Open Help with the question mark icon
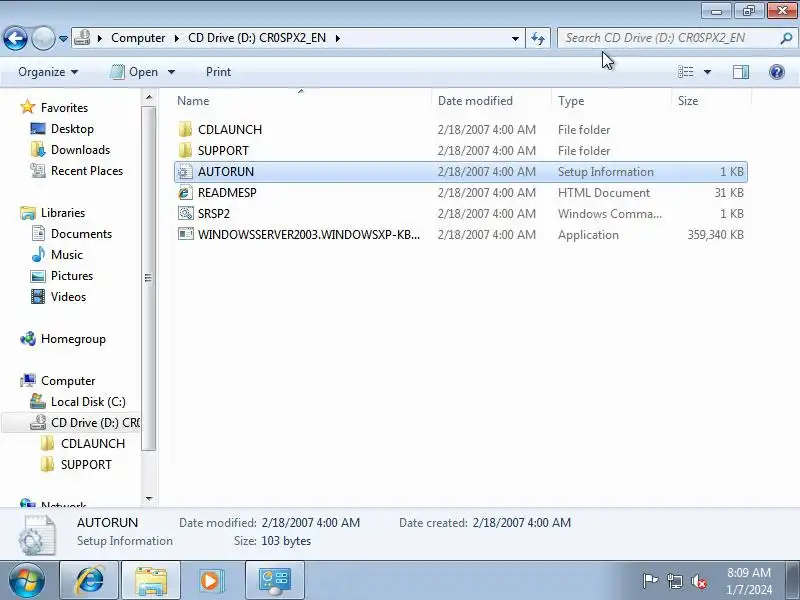Screen dimensions: 800x600 [x=777, y=72]
